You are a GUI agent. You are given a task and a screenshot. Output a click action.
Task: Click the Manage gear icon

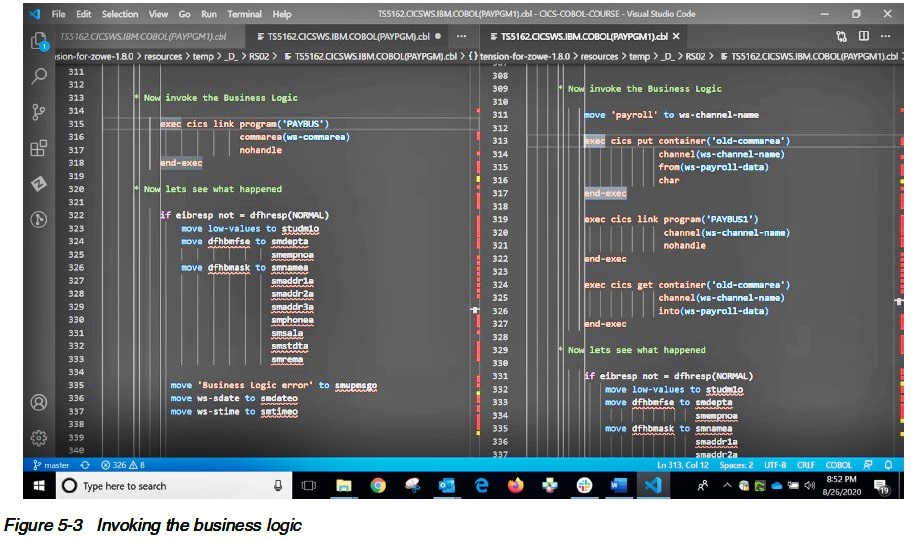click(39, 437)
